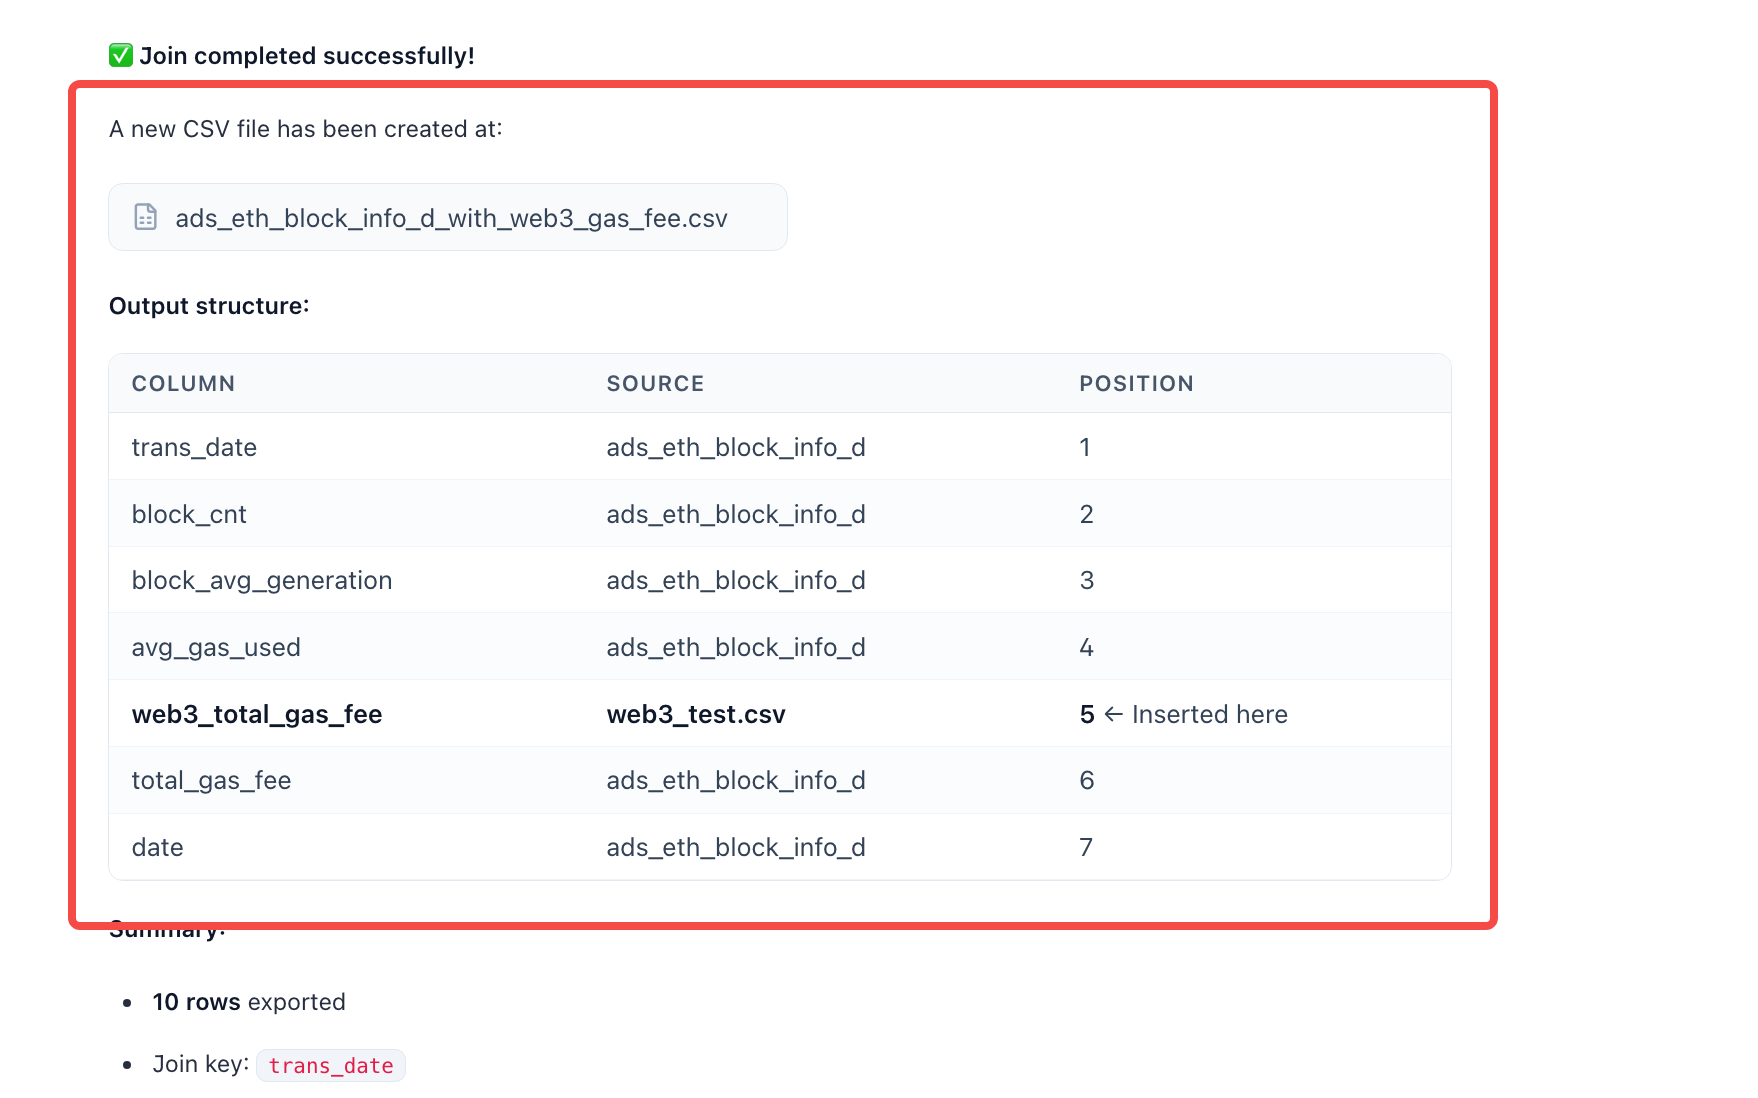Click the trans_date join key code tag

coord(331,1066)
